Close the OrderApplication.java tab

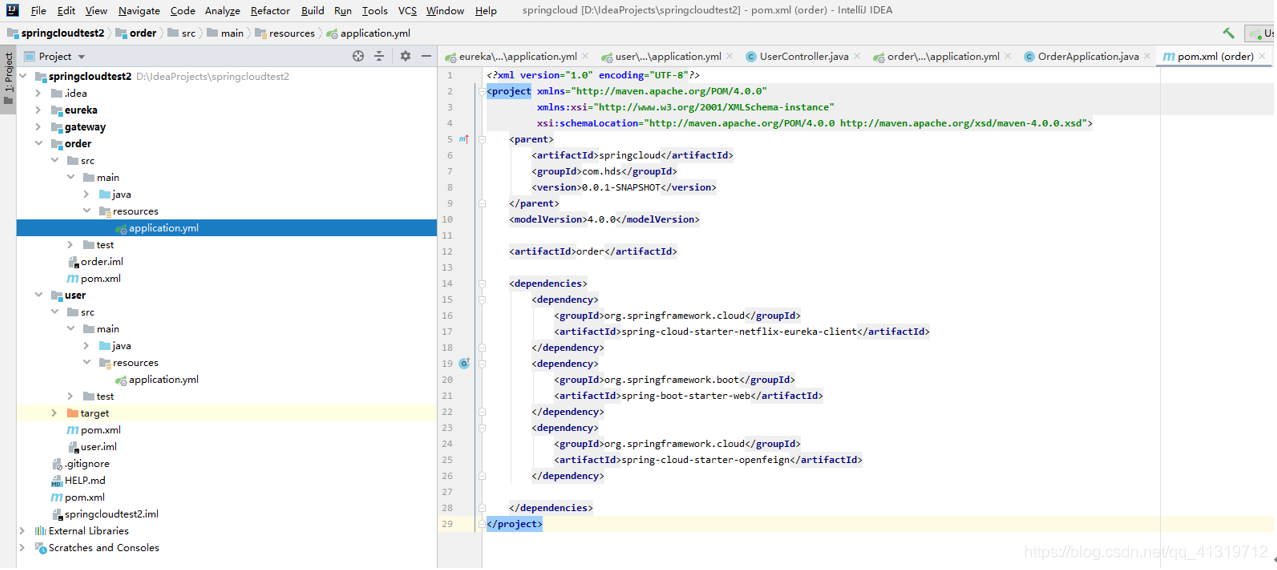(x=1147, y=57)
